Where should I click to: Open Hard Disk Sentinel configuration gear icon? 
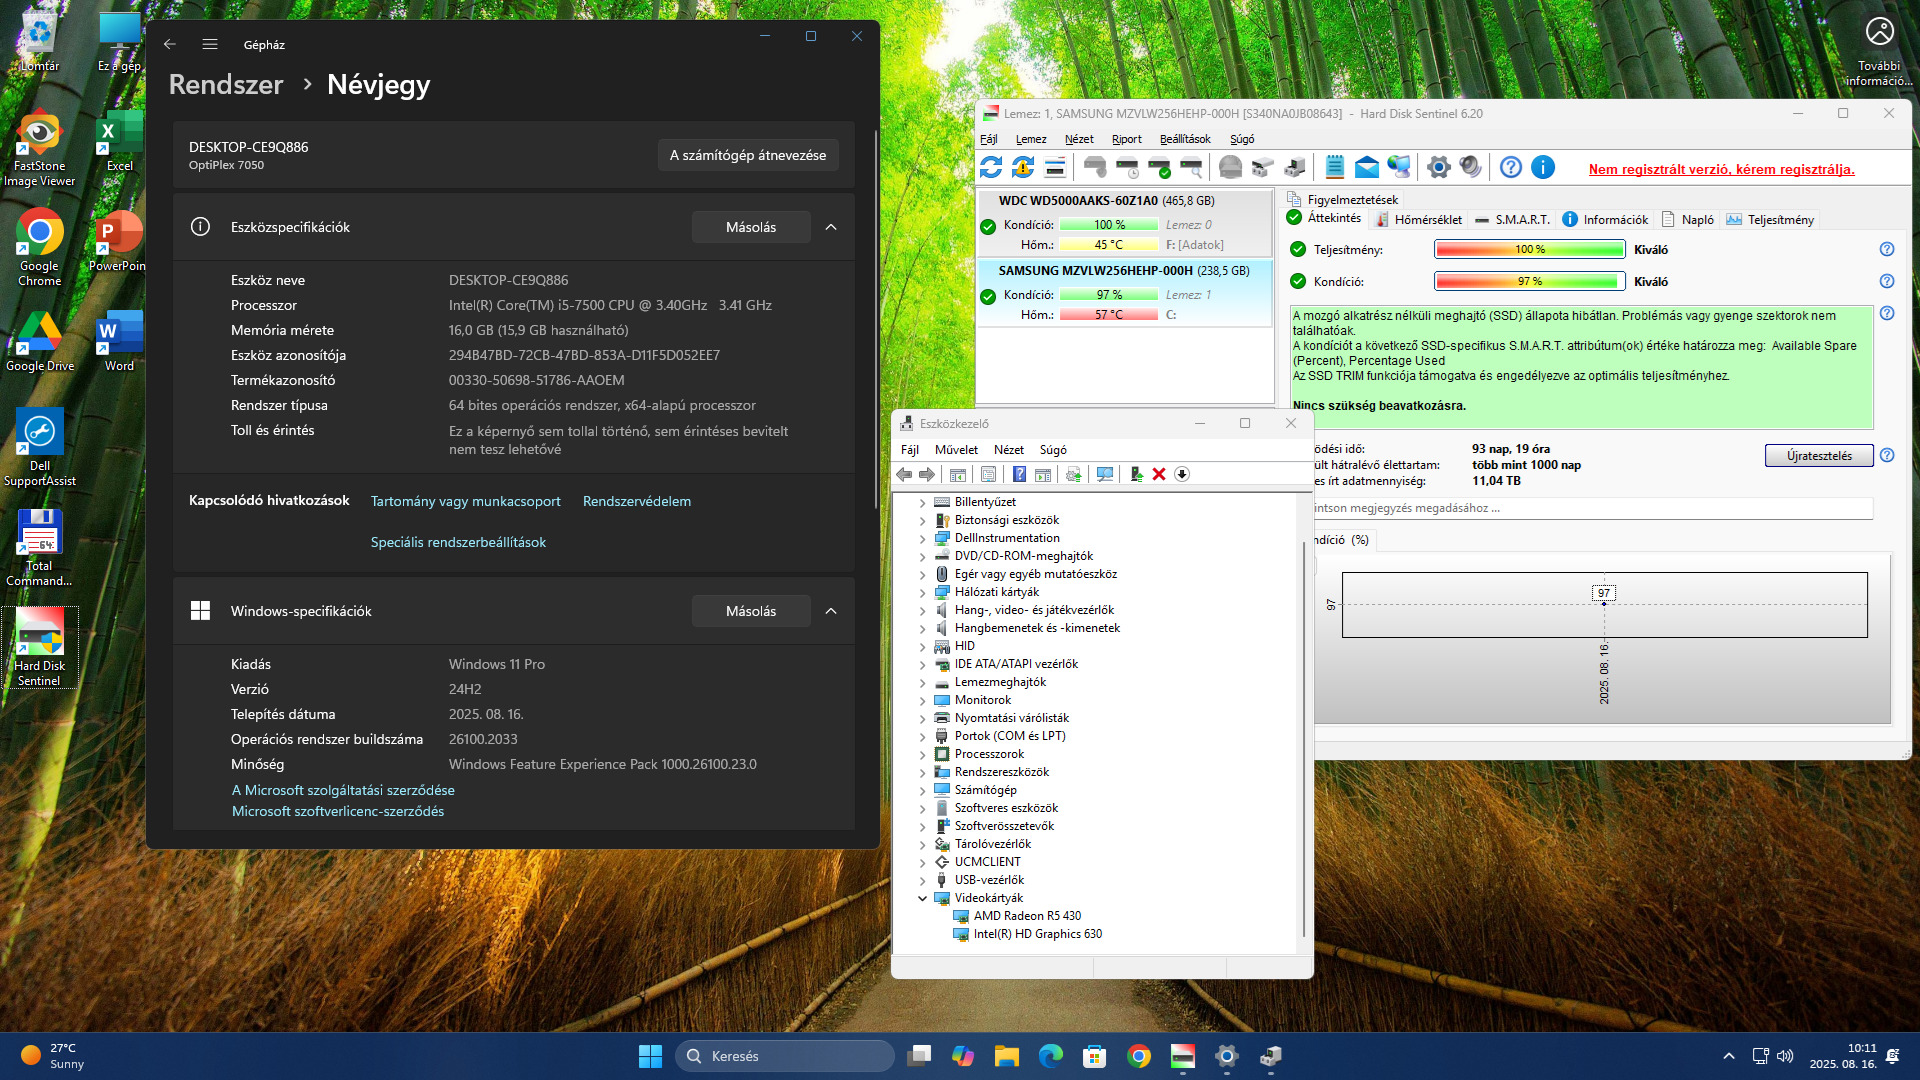click(1438, 167)
